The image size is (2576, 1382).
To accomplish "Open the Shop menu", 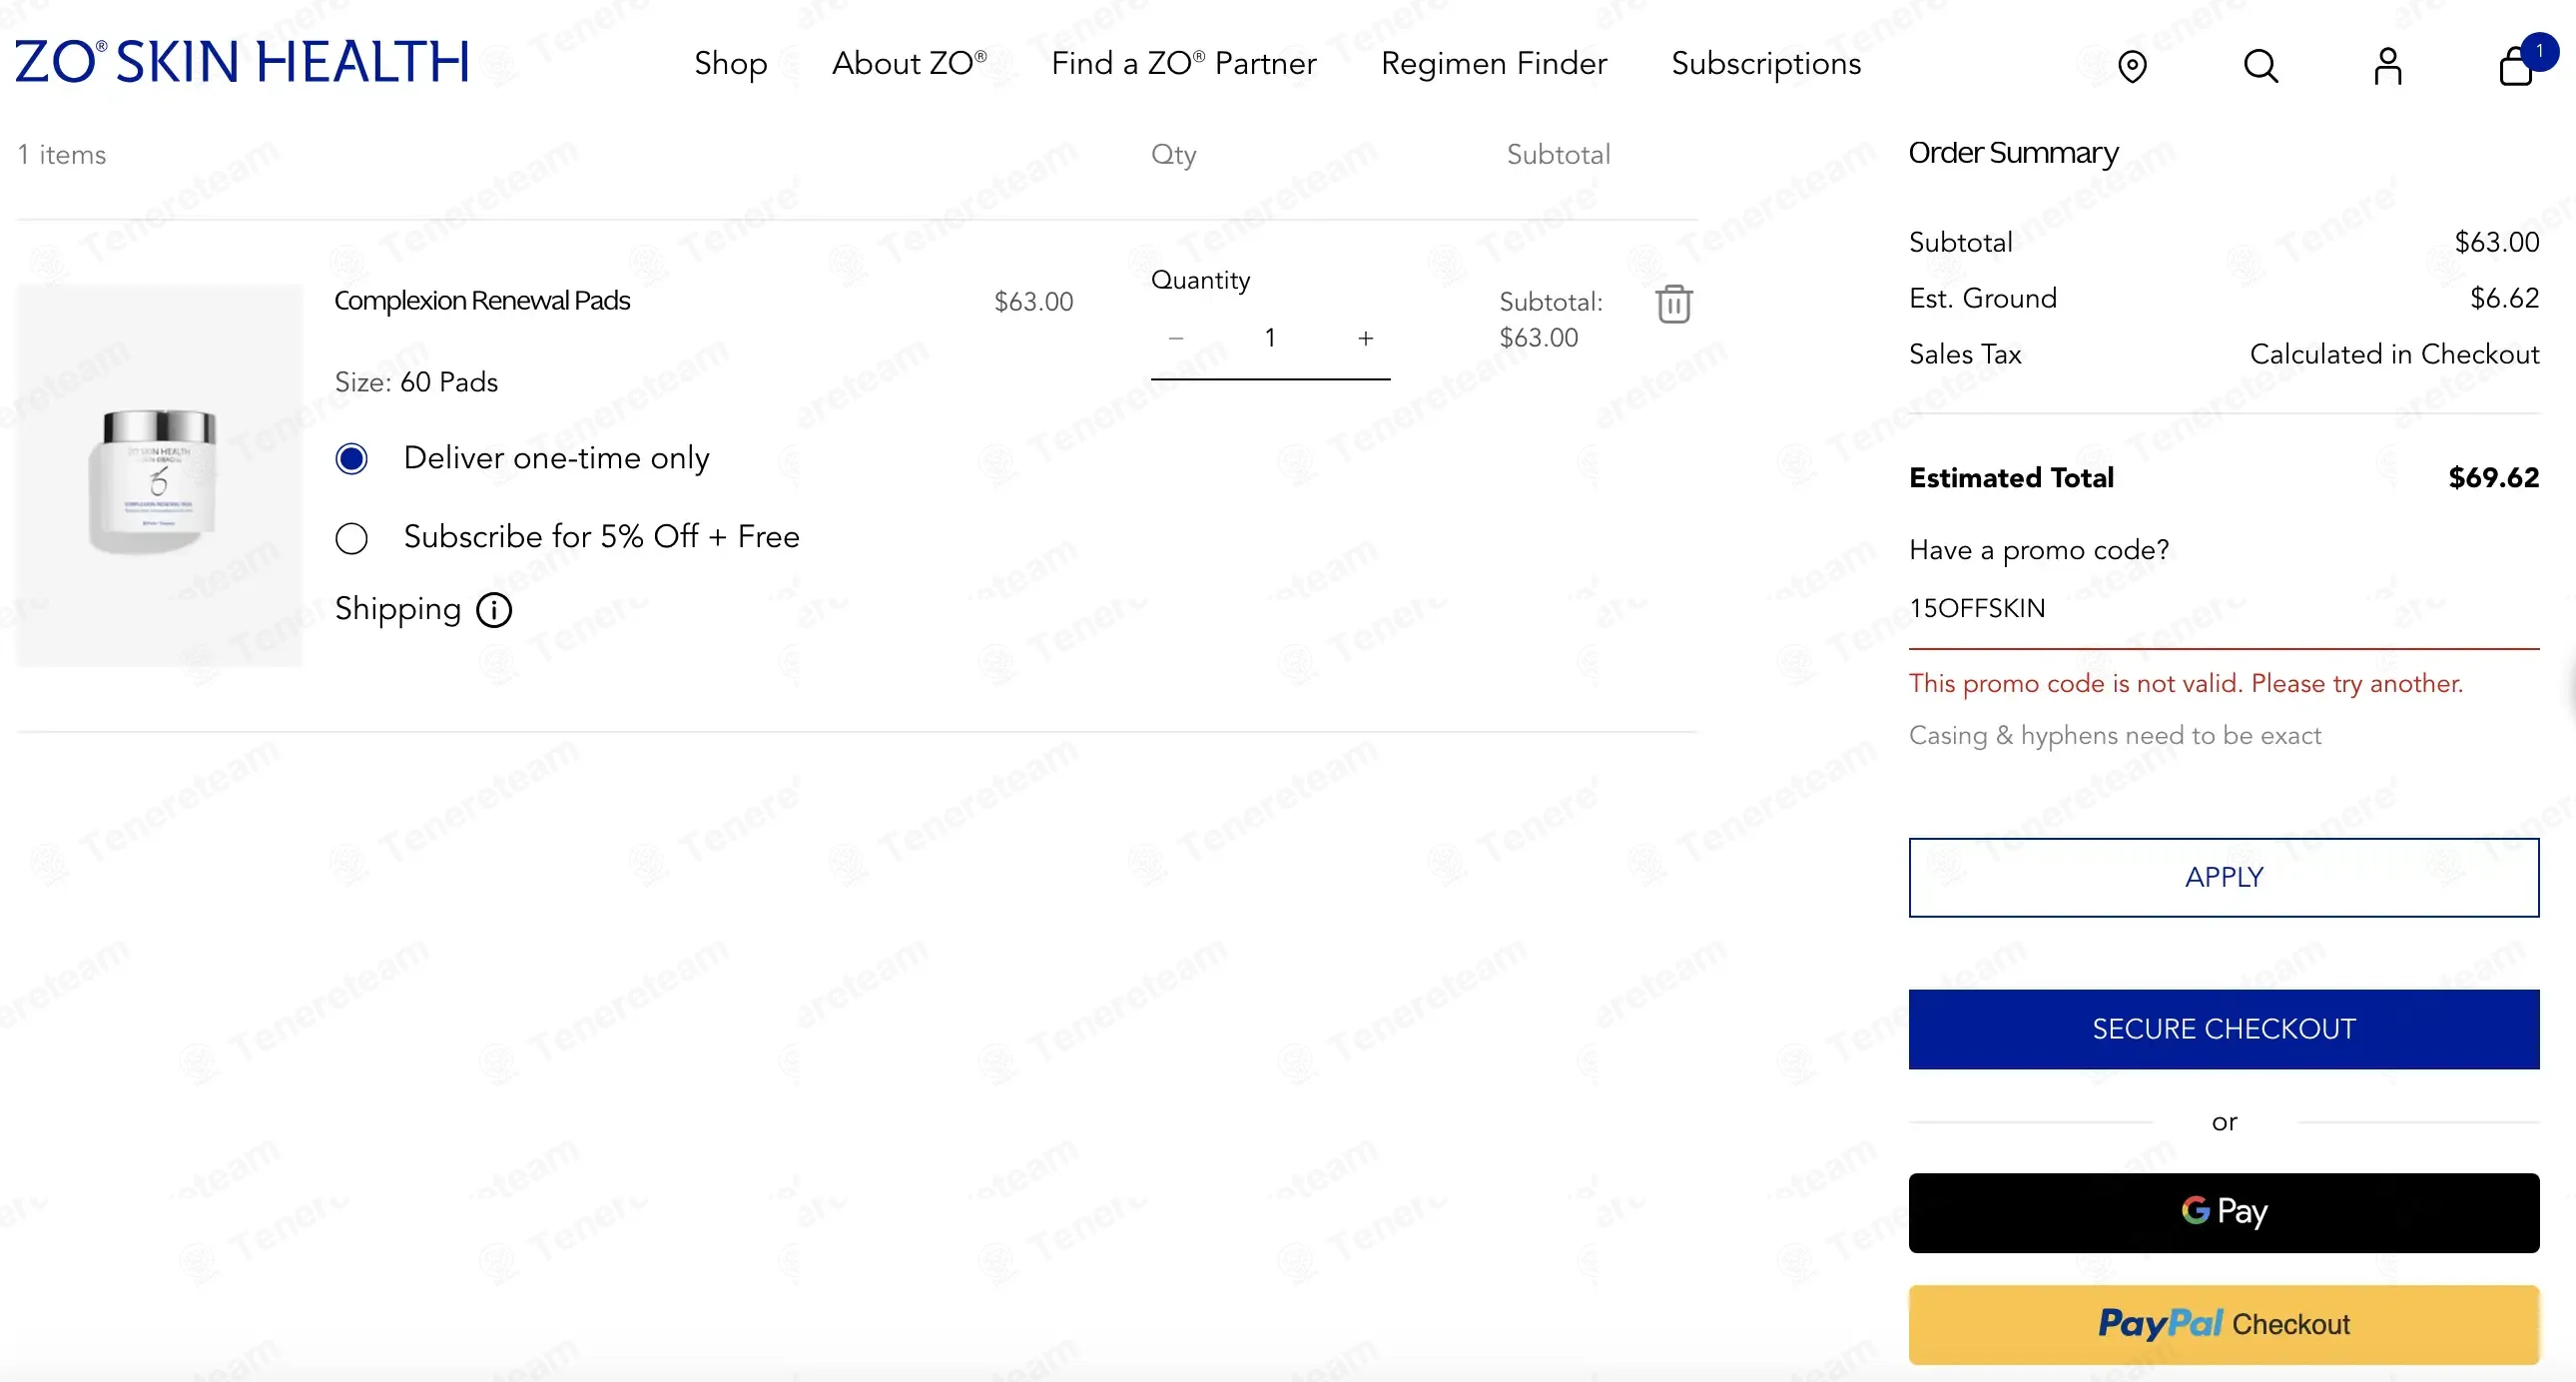I will pos(731,64).
